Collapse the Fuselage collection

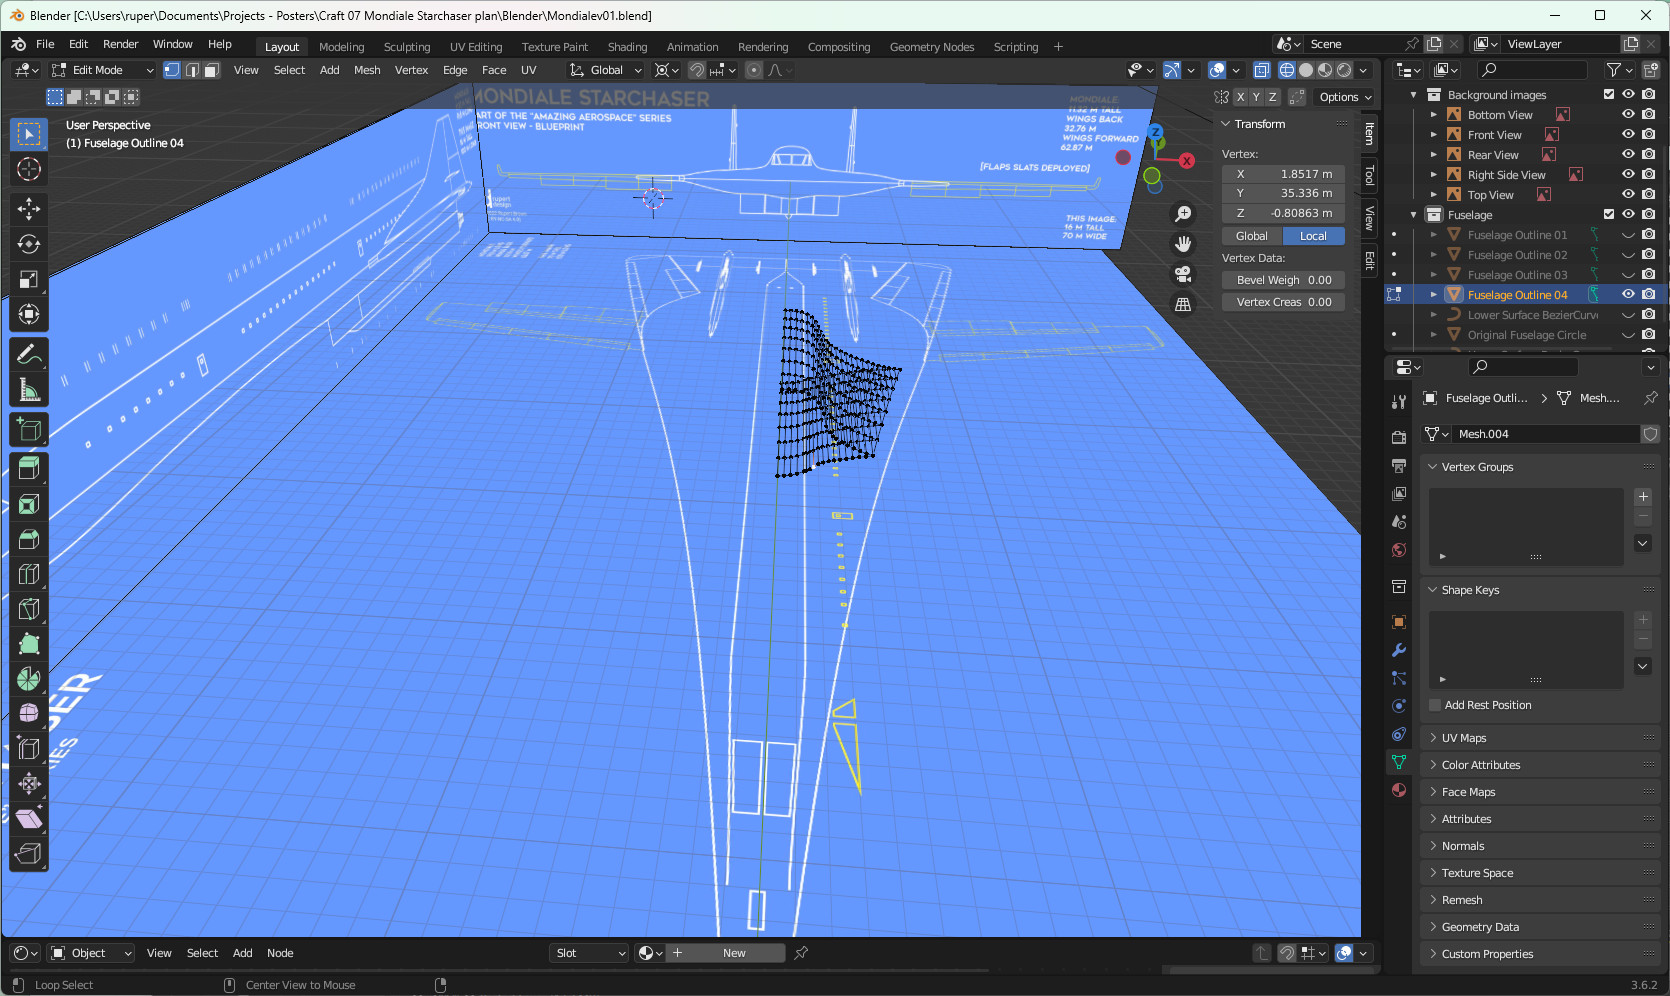(1413, 215)
